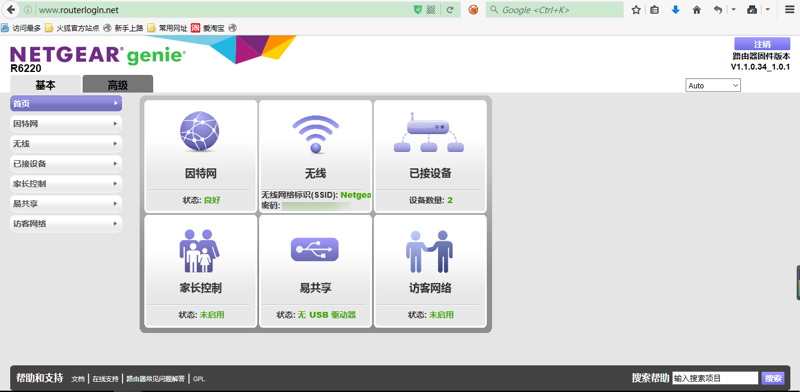The image size is (800, 392).
Task: Open the 火狐官方站点 bookmark folder
Action: (72, 28)
